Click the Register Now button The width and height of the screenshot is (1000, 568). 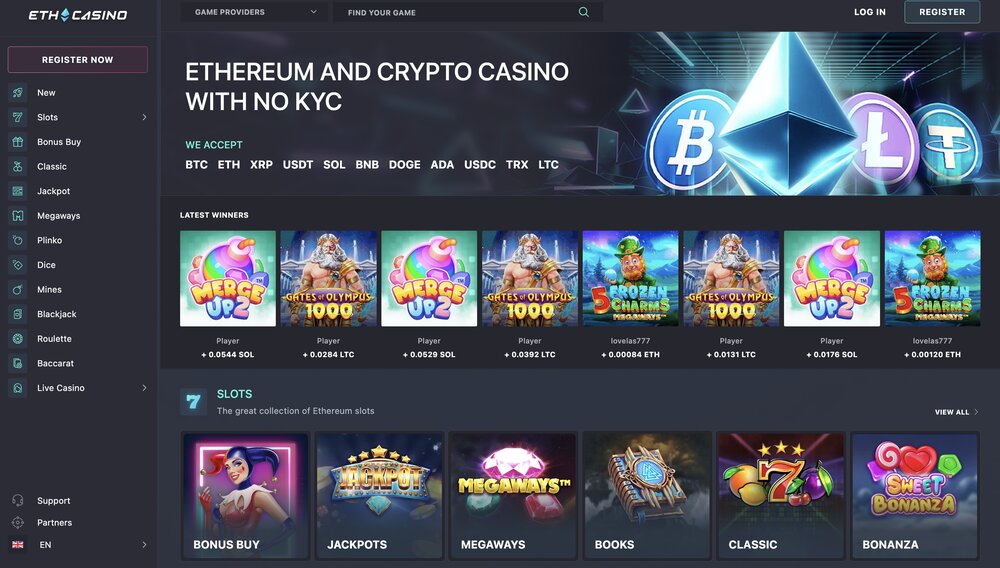[78, 59]
